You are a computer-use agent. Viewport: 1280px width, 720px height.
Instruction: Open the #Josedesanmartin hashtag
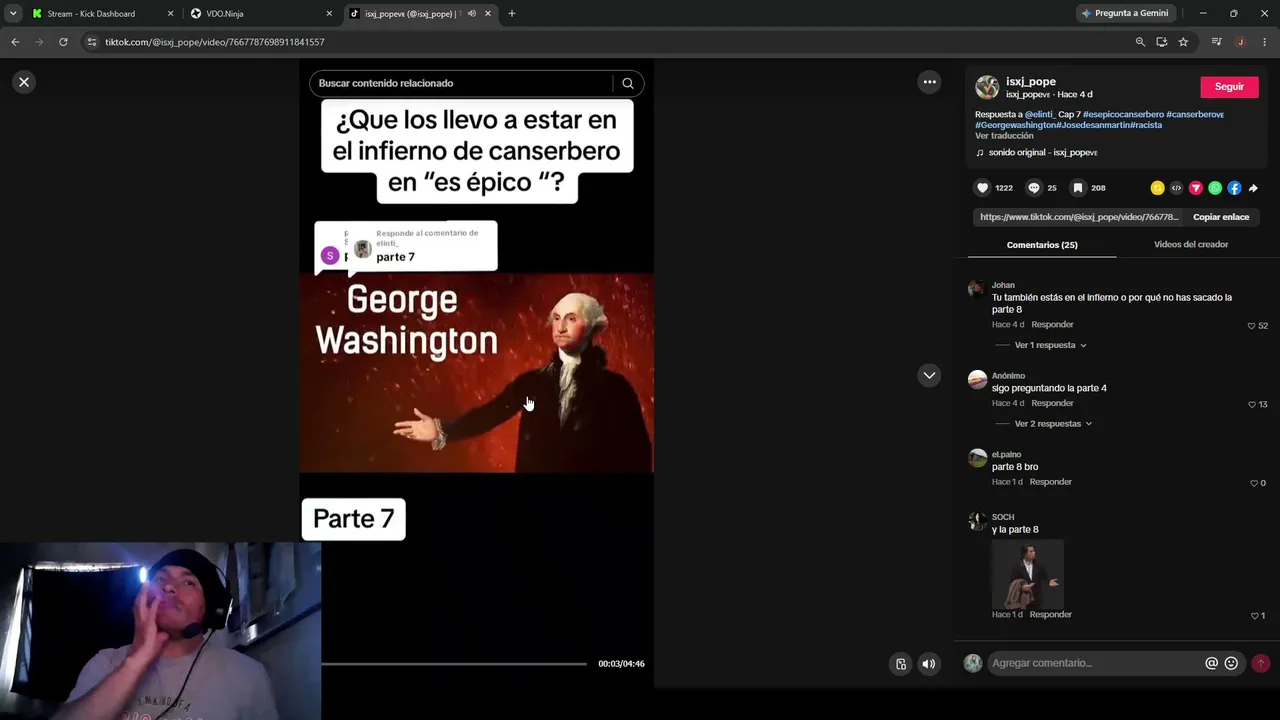pyautogui.click(x=1093, y=125)
